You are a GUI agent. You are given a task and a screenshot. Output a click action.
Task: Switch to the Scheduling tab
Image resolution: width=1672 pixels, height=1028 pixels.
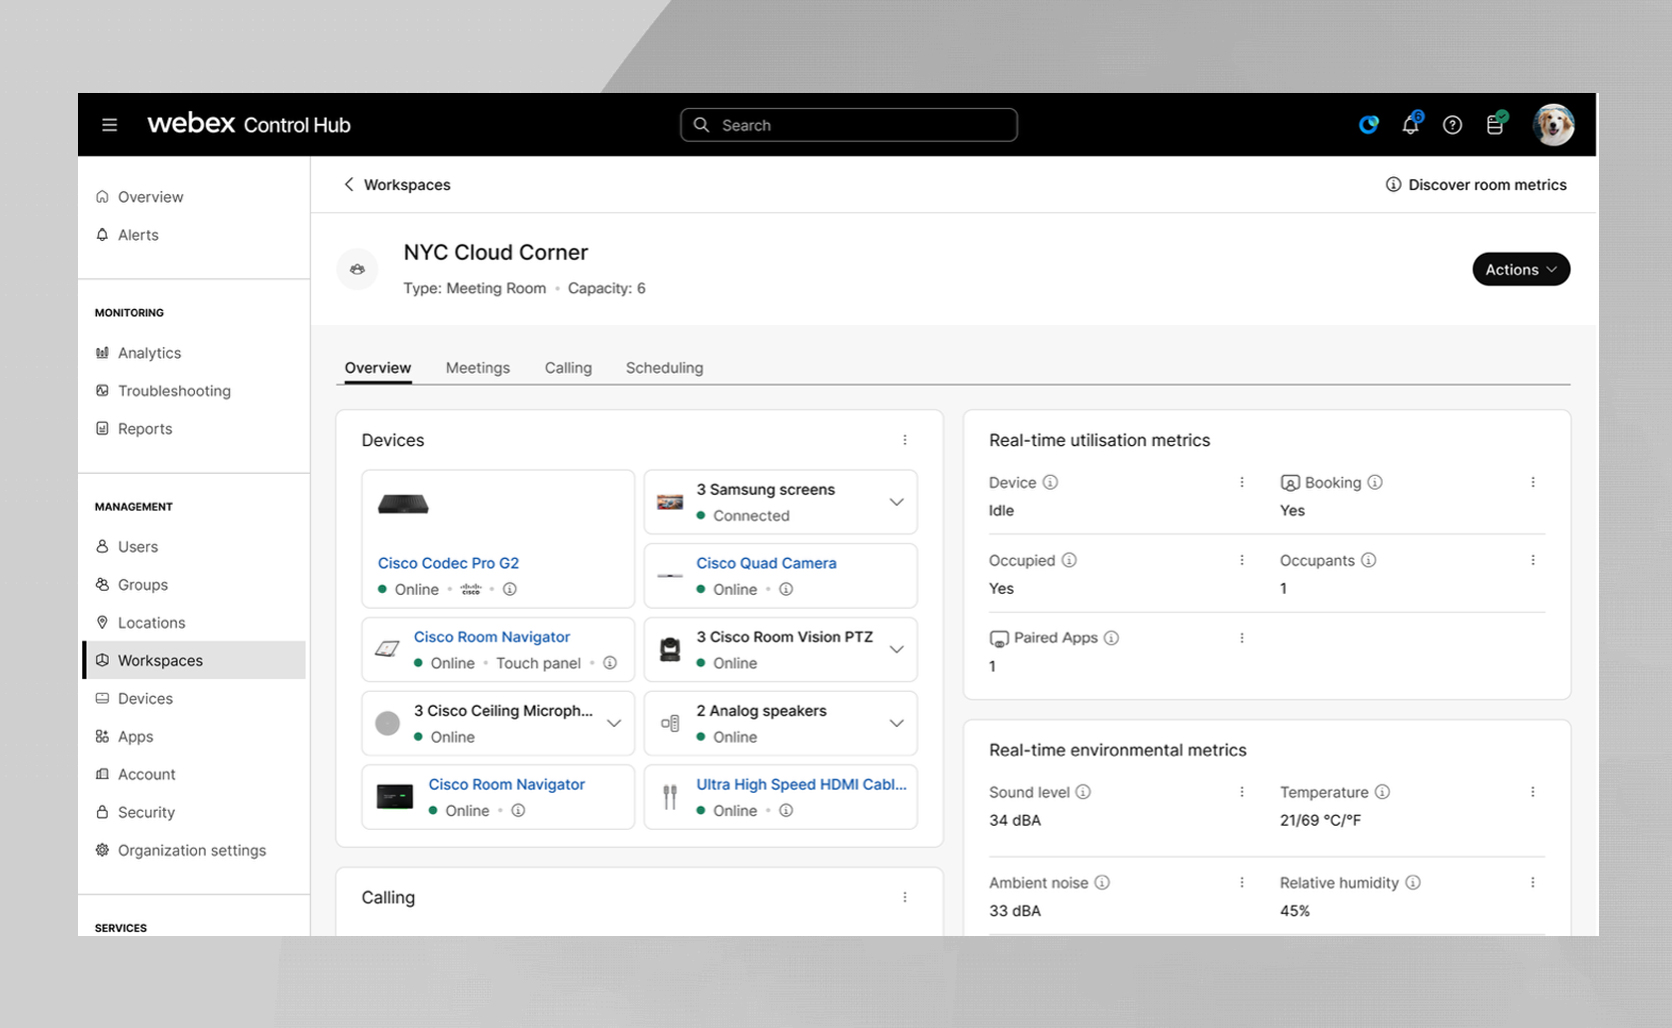click(x=664, y=368)
